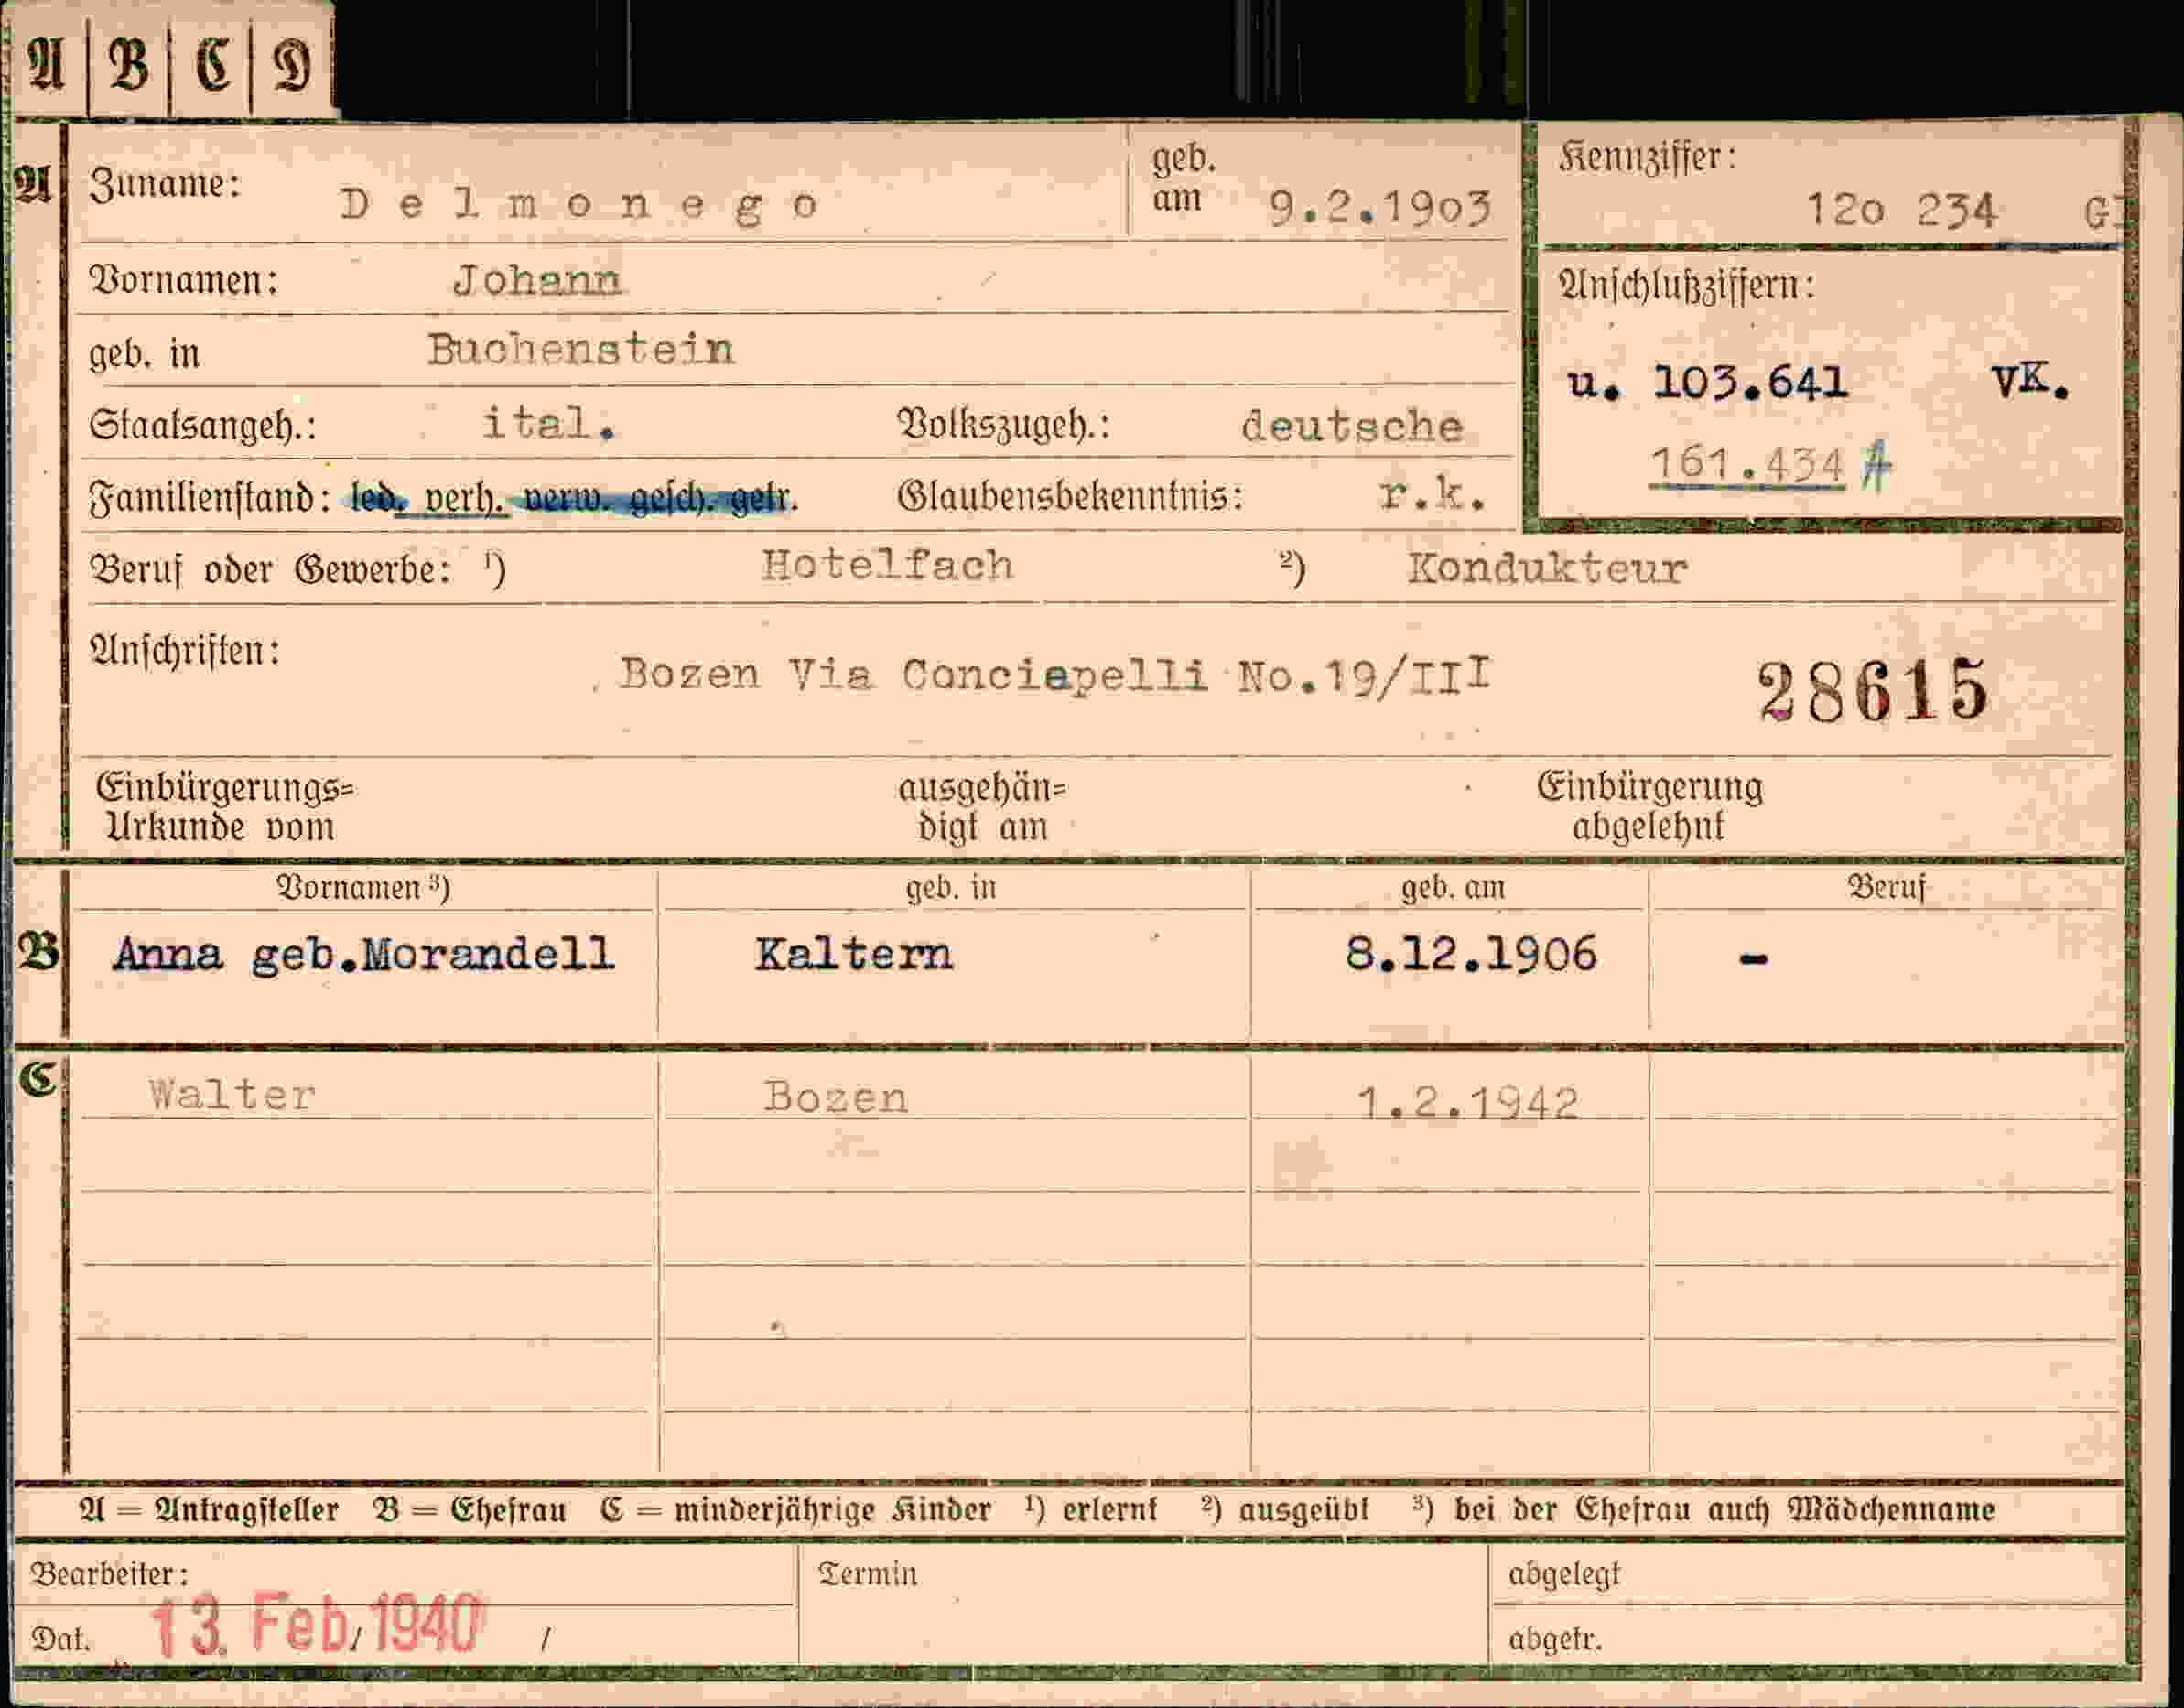
Task: Click the birthplace 'Buchenstein'
Action: pyautogui.click(x=581, y=350)
